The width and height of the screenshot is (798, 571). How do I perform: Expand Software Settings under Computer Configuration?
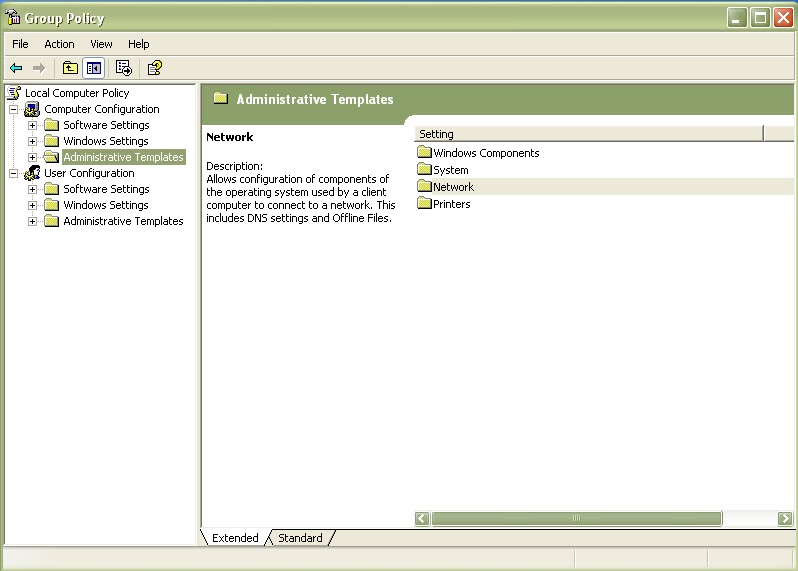[x=32, y=125]
